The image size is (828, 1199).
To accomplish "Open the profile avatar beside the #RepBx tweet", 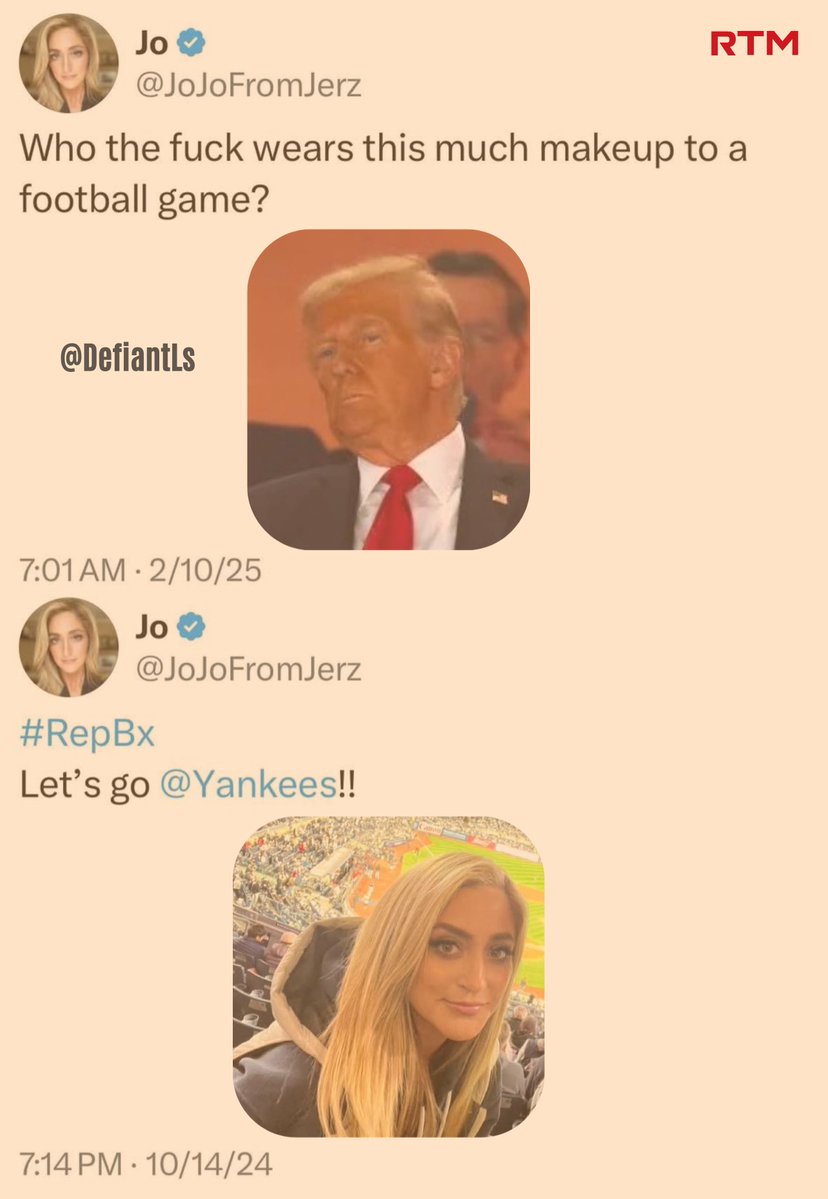I will [x=69, y=647].
